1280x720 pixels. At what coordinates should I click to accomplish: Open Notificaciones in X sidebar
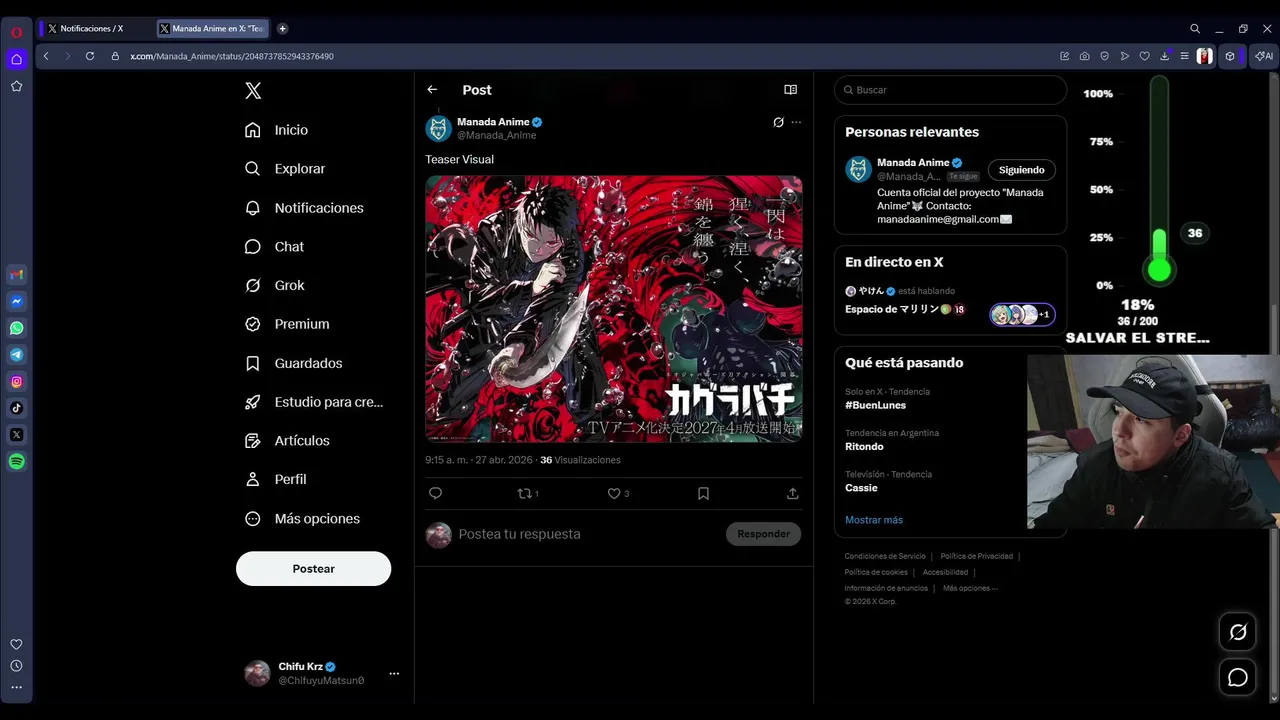pos(305,208)
